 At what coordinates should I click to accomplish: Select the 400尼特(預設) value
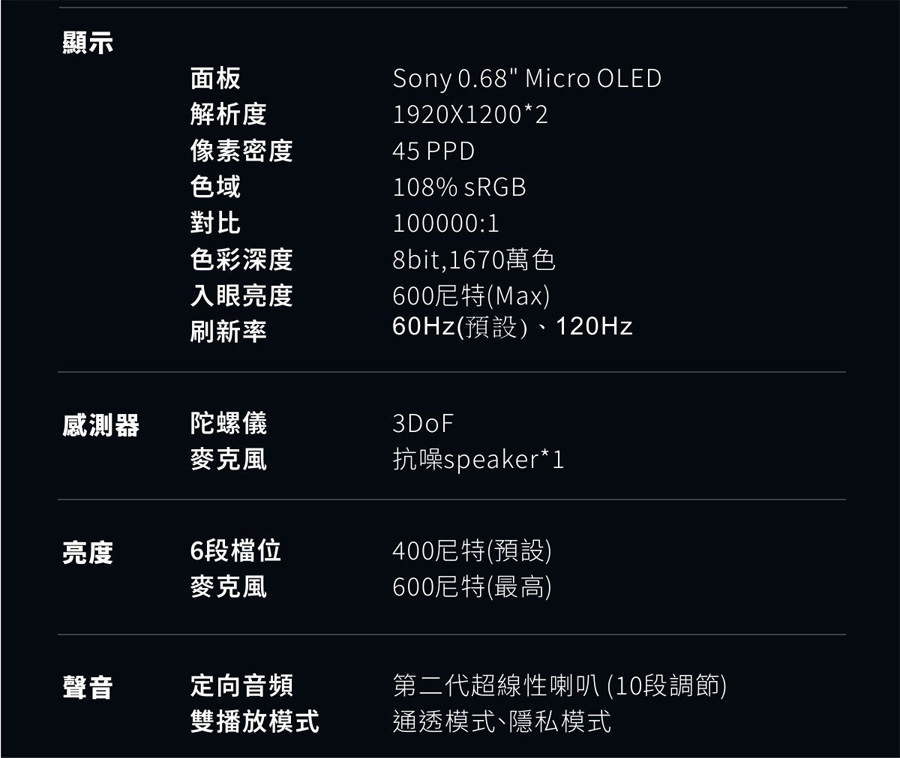pos(472,551)
